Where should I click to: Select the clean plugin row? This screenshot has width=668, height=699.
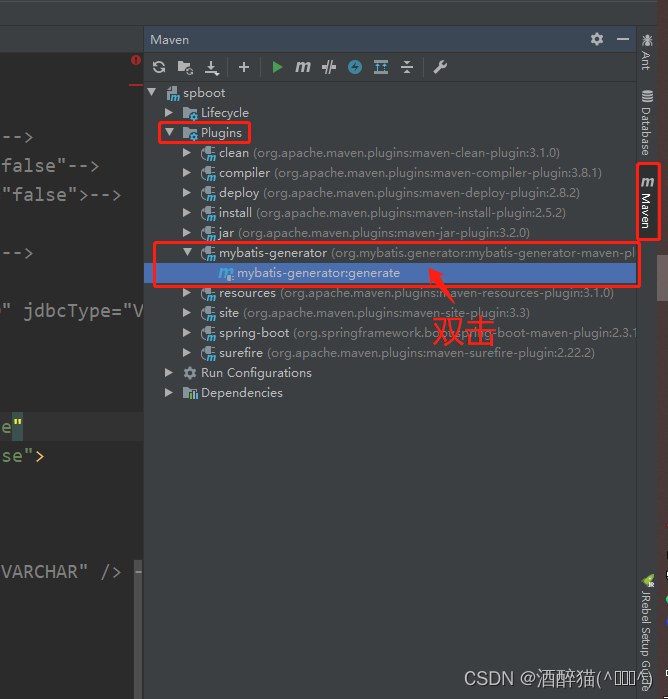click(x=389, y=153)
